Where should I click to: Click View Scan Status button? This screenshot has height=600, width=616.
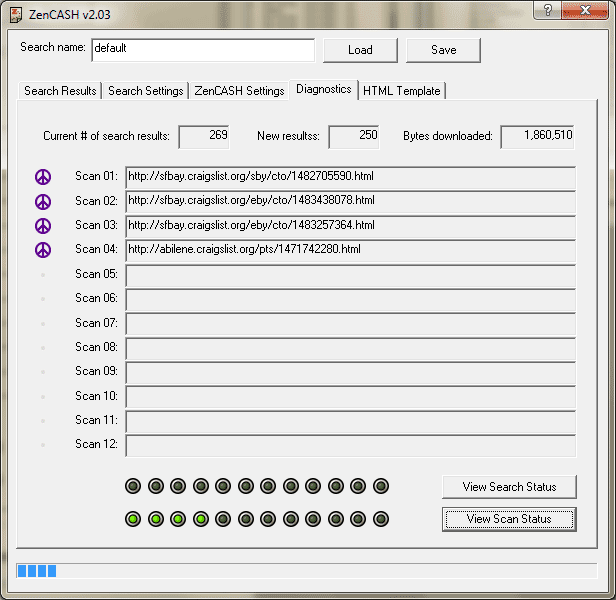[x=509, y=519]
